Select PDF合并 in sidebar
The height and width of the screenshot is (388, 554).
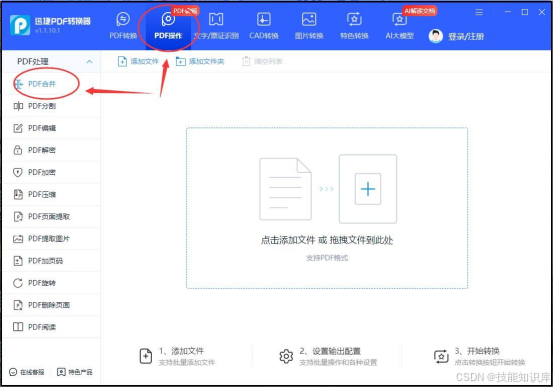point(51,84)
